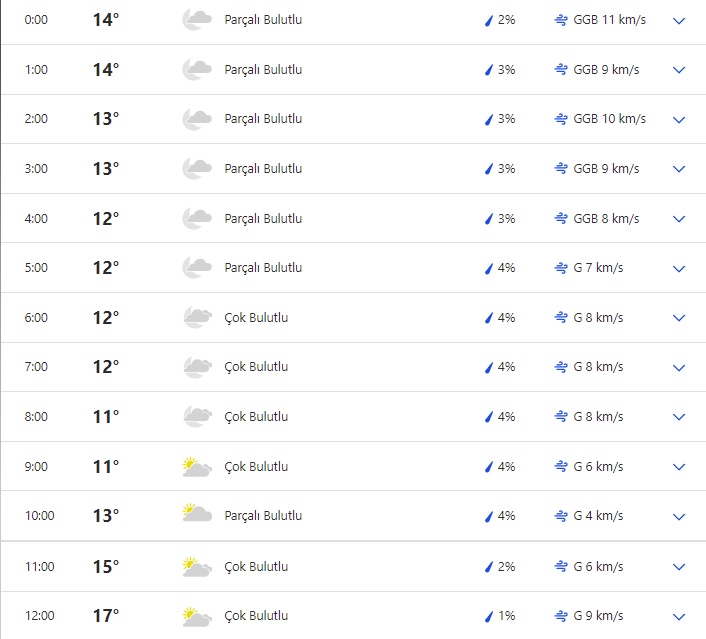Click the 5:00 moon cloud icon
Image resolution: width=706 pixels, height=639 pixels.
196,268
